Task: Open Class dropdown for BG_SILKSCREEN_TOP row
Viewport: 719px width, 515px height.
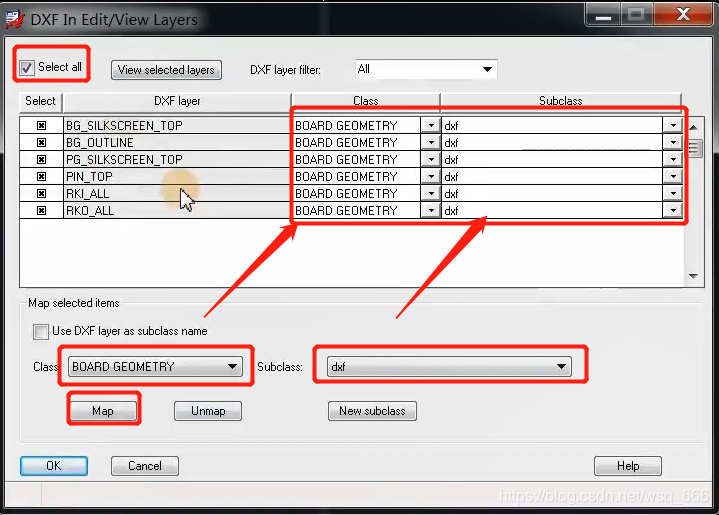Action: pyautogui.click(x=431, y=125)
